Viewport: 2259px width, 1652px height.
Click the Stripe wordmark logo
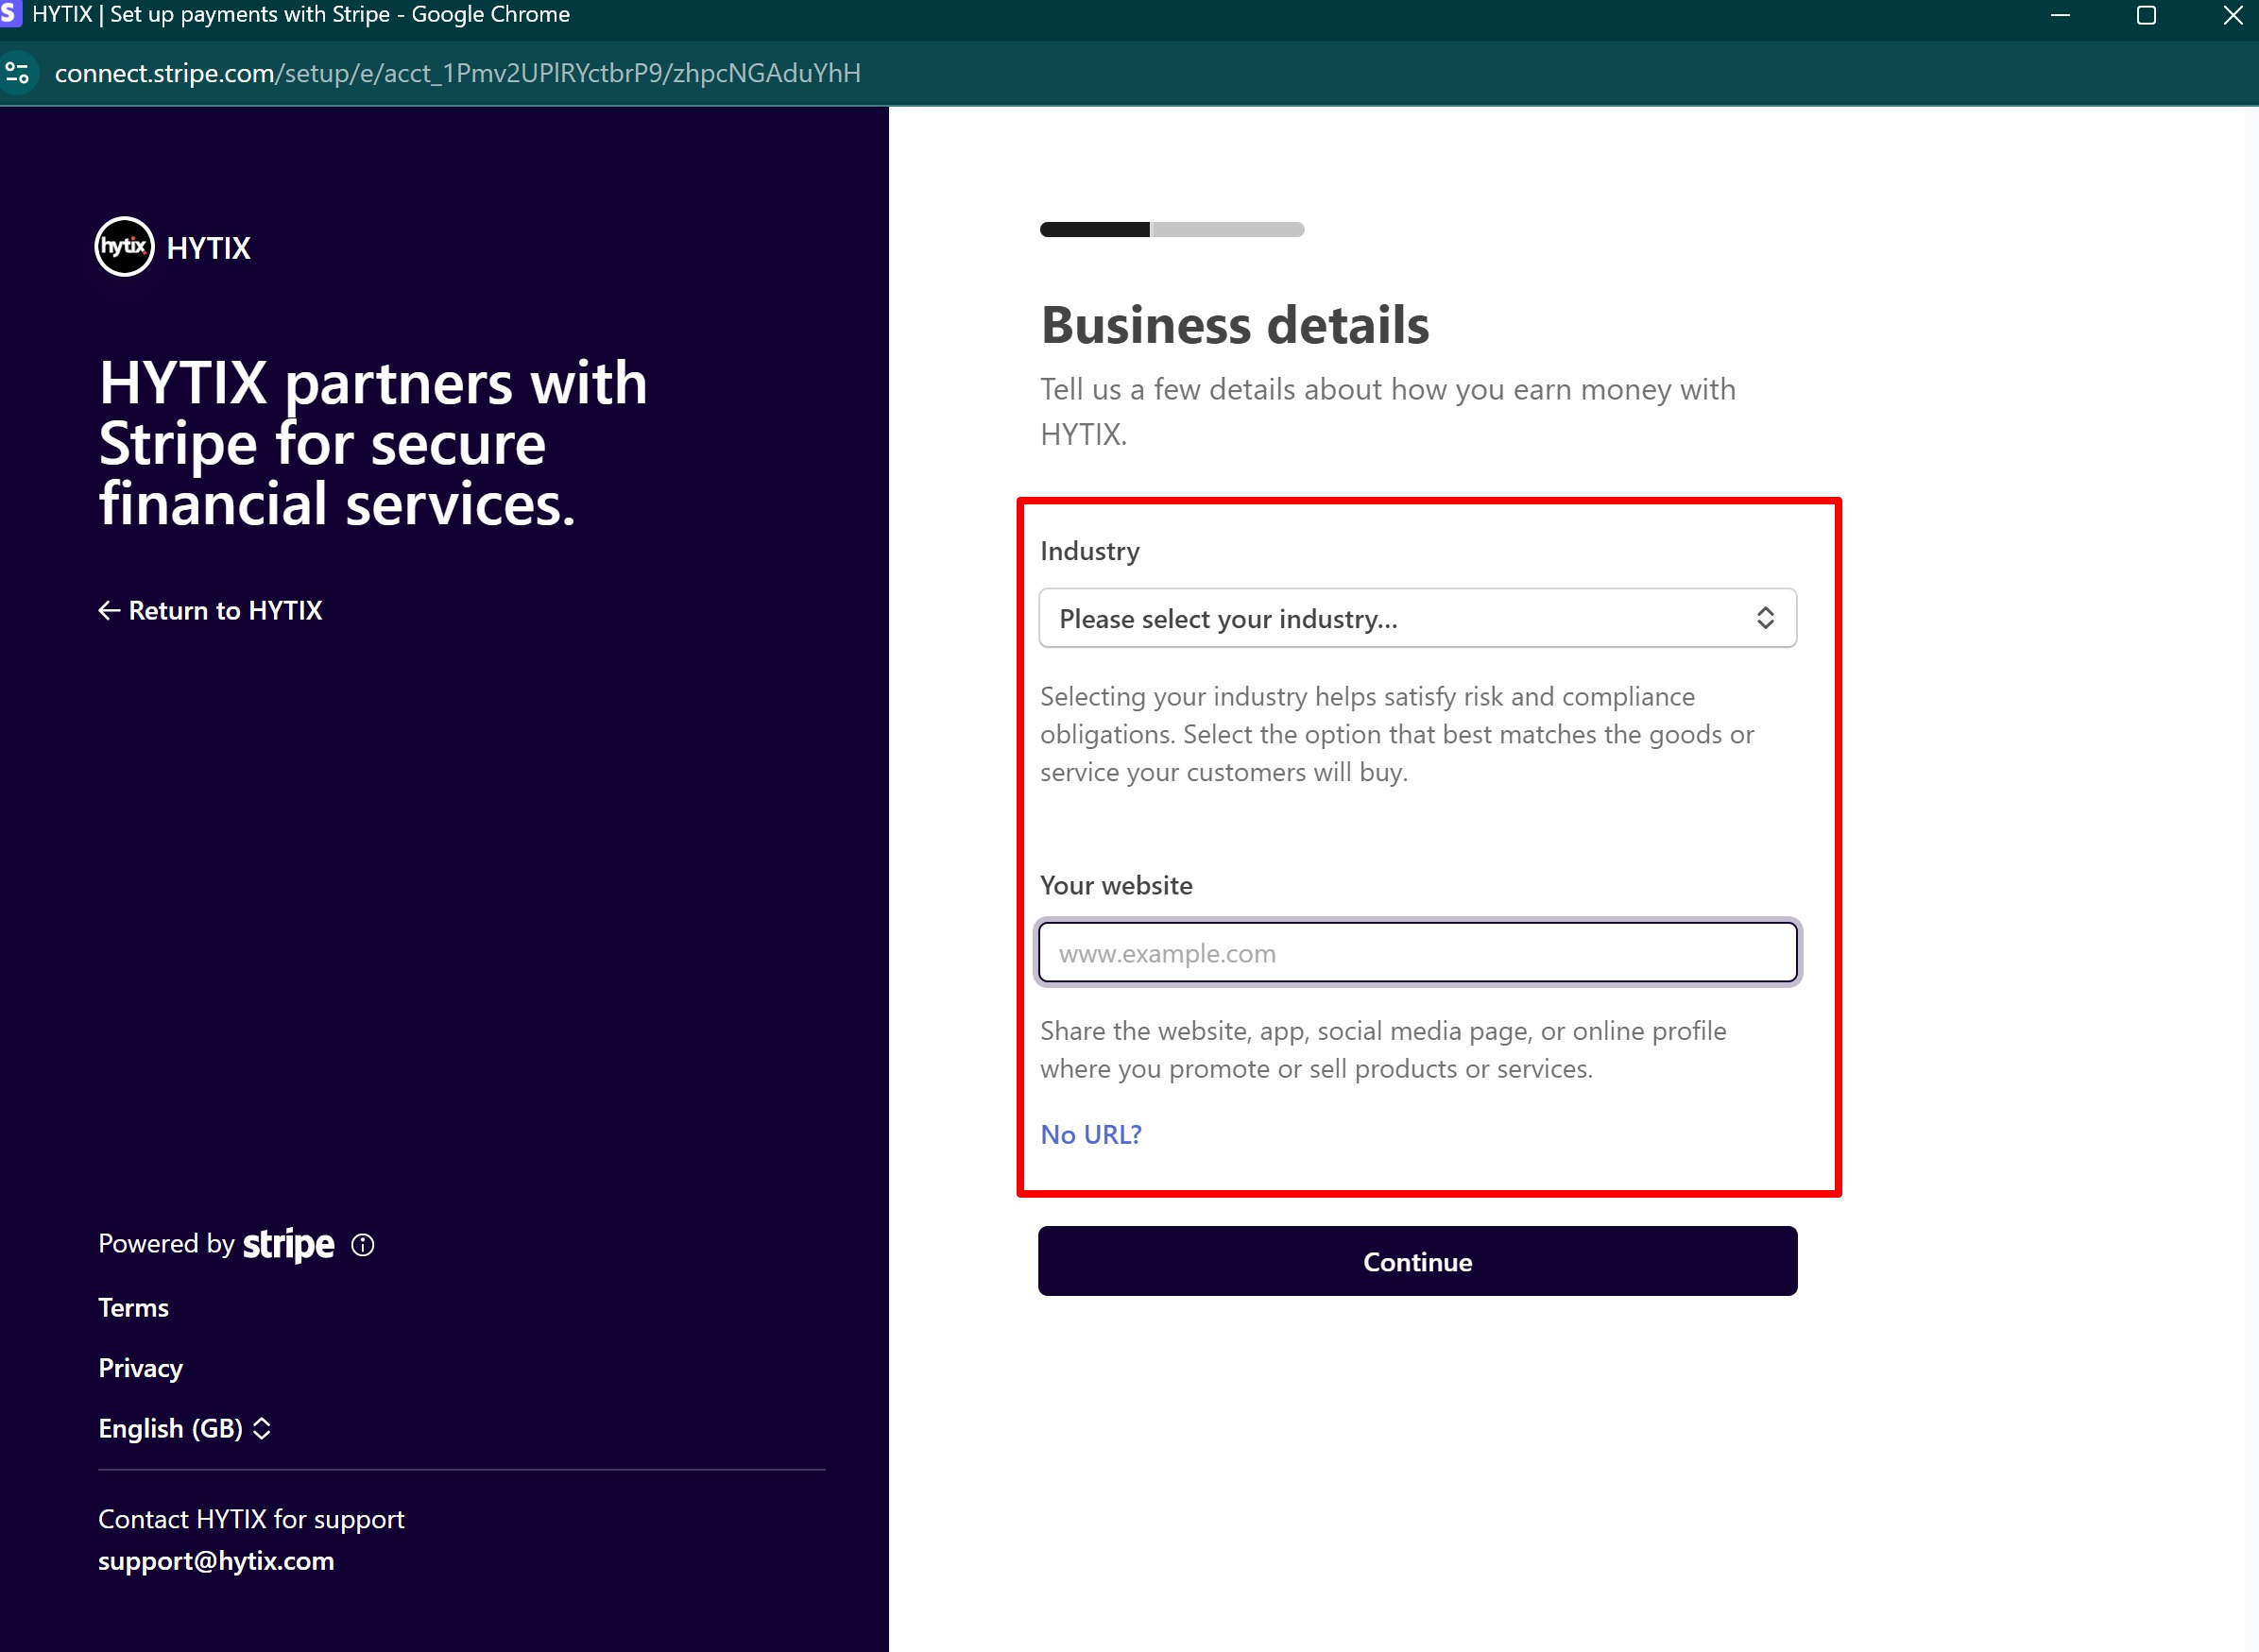coord(288,1244)
